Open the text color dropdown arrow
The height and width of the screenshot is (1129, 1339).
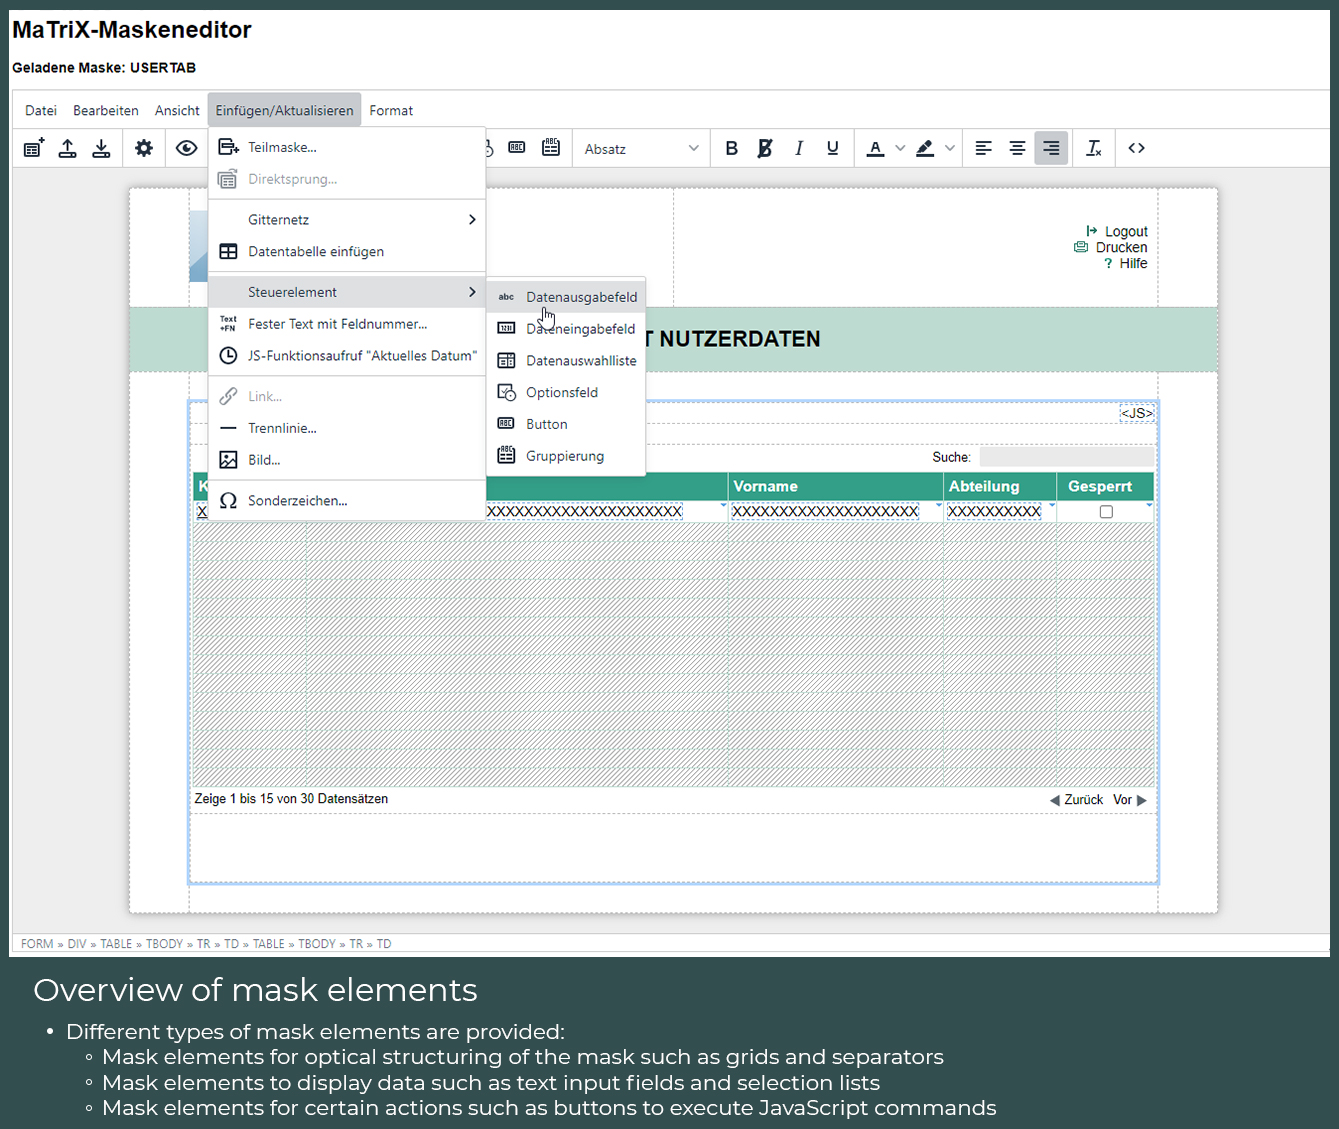(x=900, y=148)
